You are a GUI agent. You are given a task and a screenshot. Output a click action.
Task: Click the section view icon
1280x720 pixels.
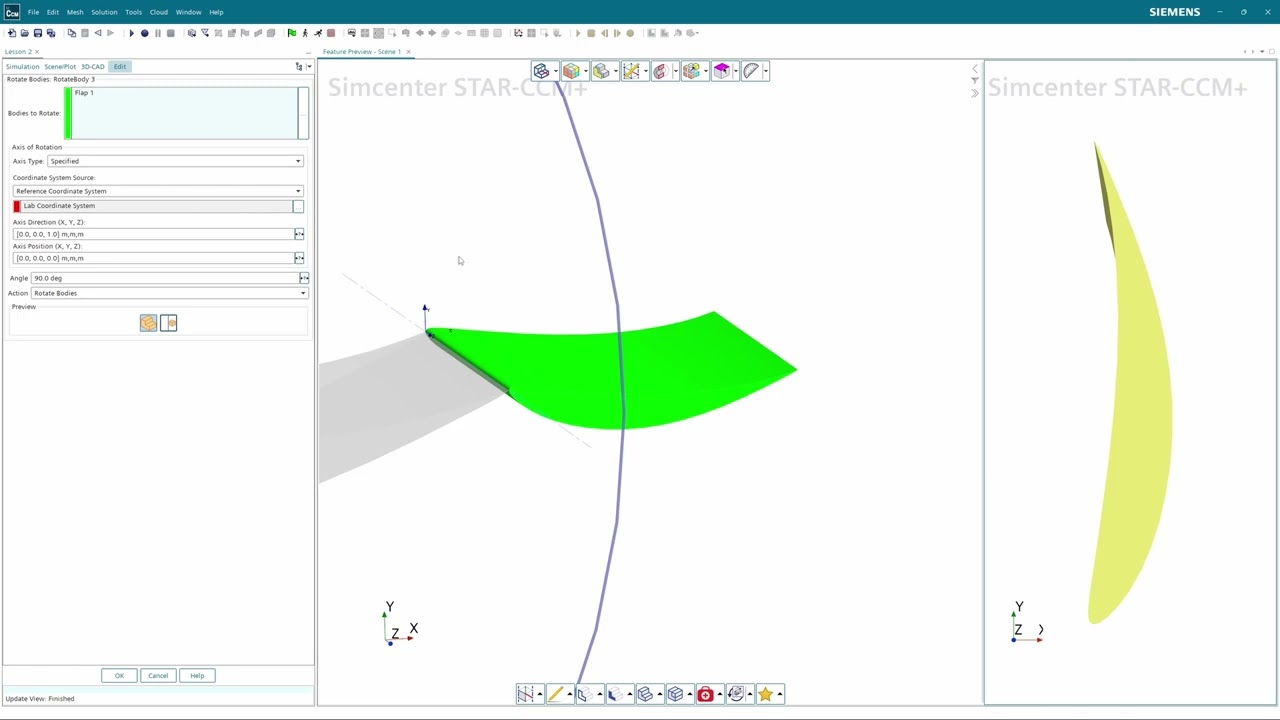(x=661, y=71)
